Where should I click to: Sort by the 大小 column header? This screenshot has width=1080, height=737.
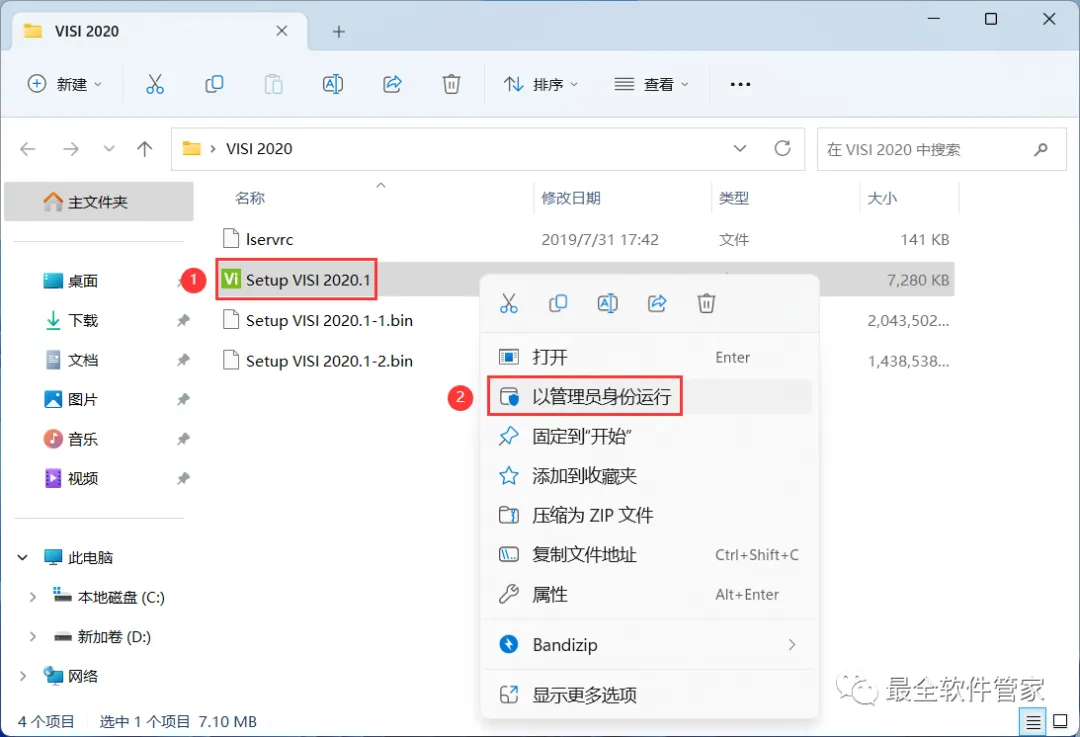pos(882,198)
